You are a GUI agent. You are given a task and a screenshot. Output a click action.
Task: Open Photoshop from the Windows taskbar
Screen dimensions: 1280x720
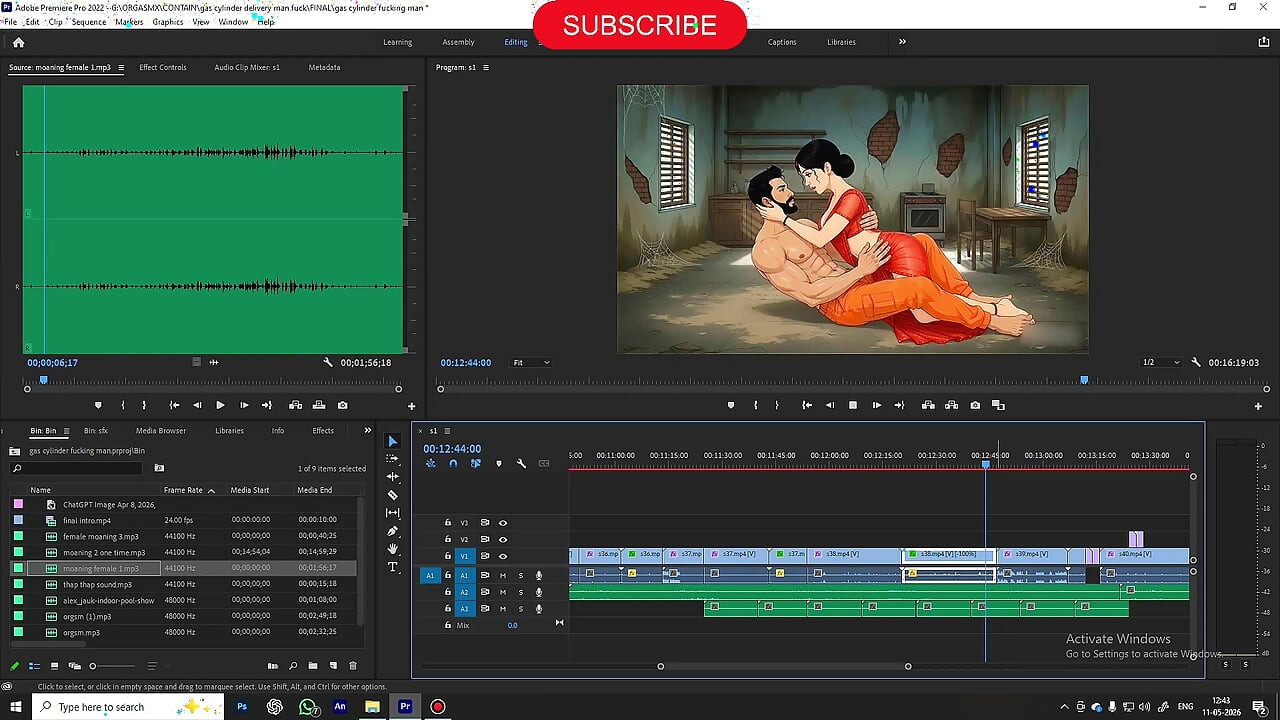[x=242, y=707]
